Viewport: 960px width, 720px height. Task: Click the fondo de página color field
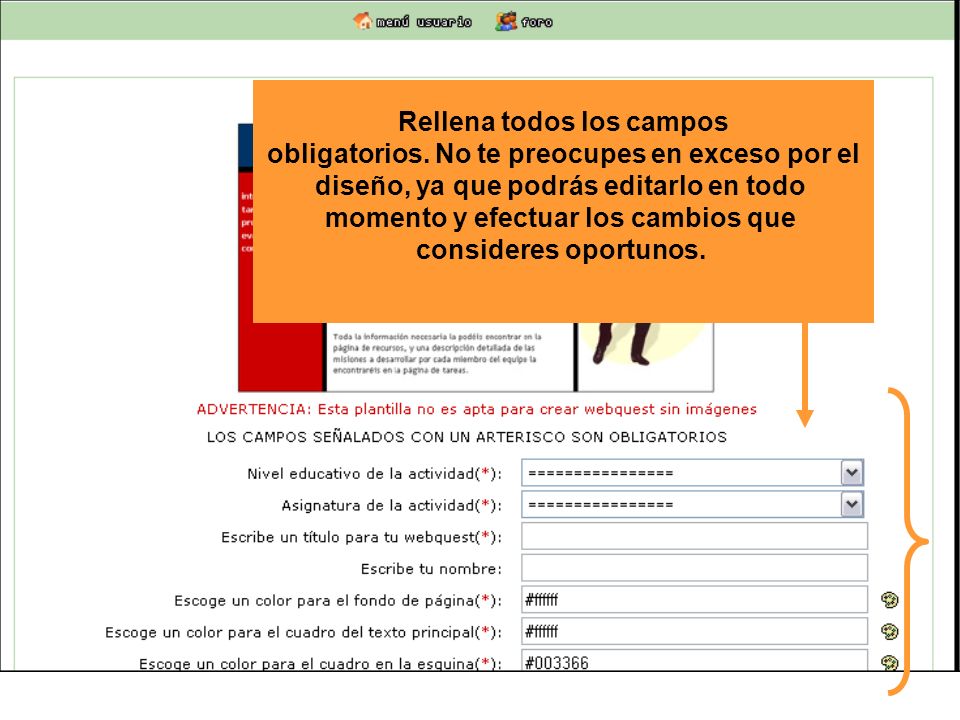694,600
